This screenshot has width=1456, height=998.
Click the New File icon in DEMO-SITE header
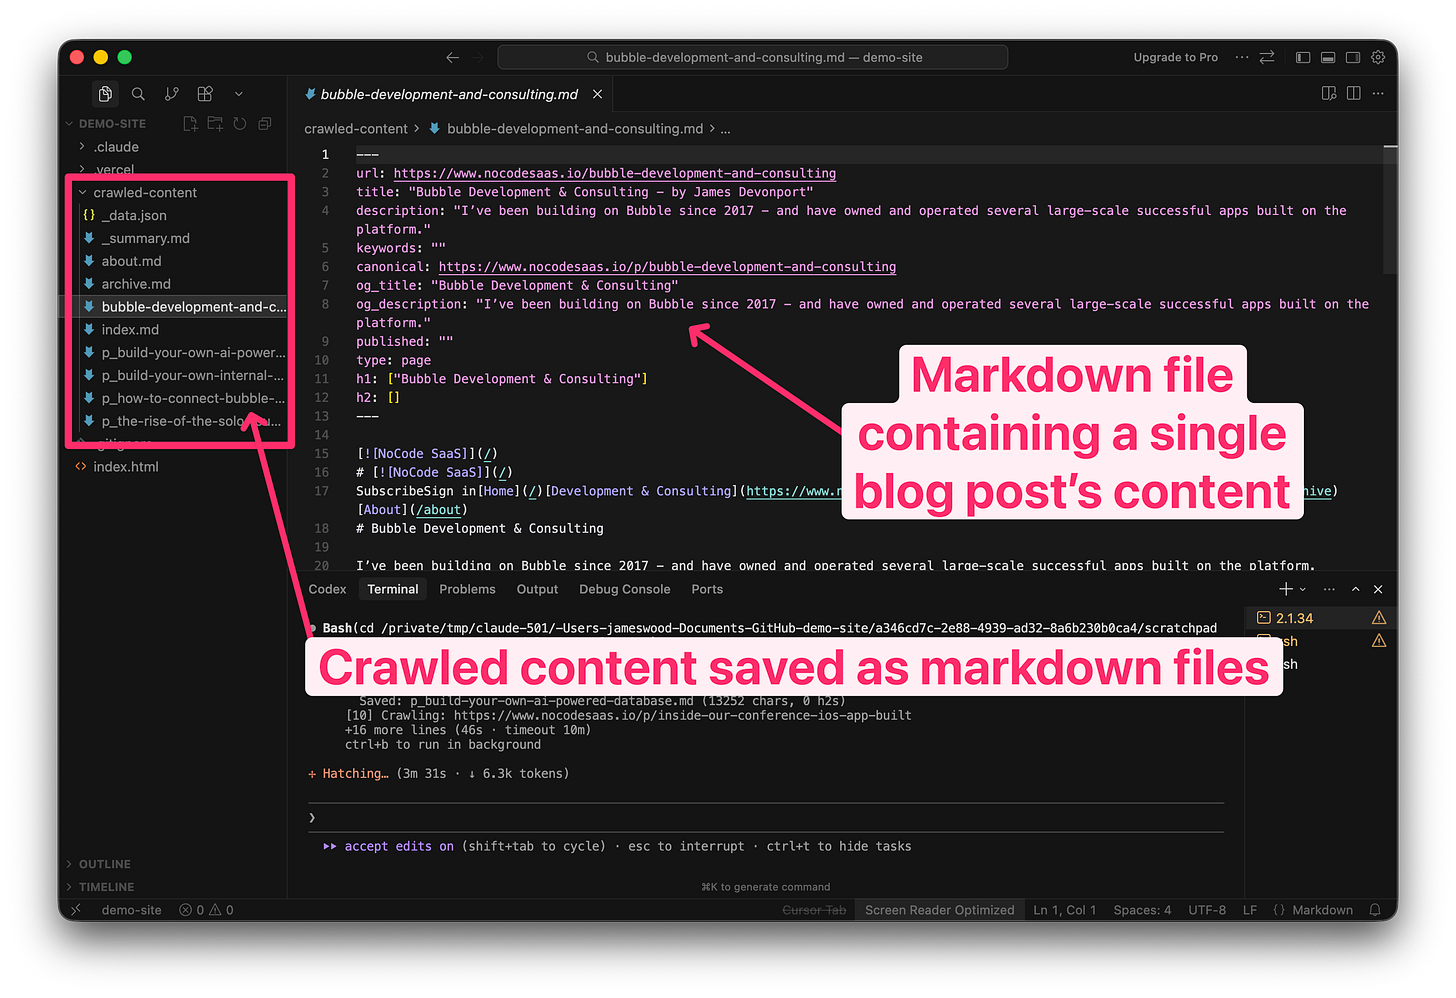[x=190, y=124]
